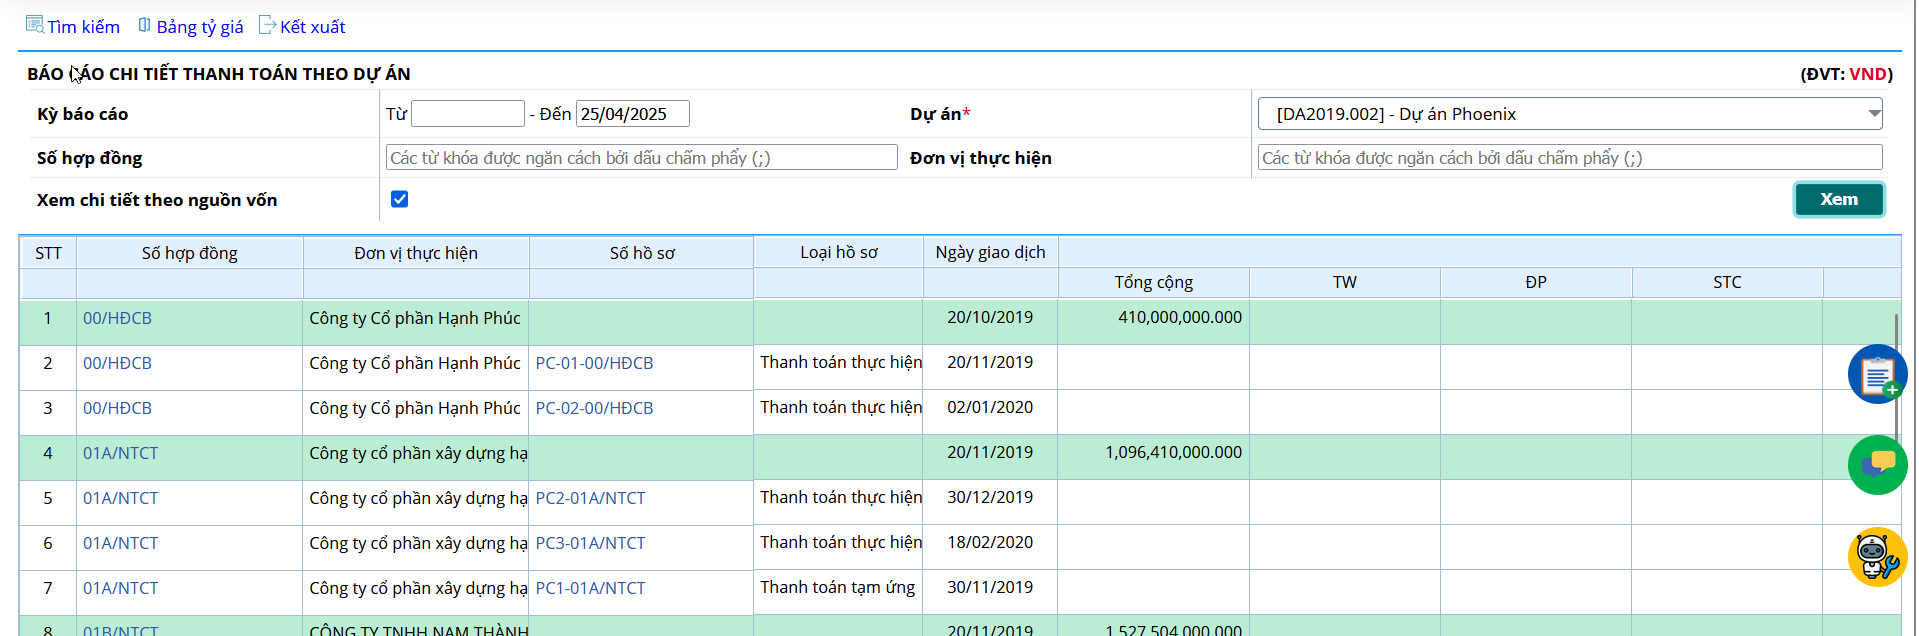Open record PC3-01A/NTCT
This screenshot has width=1919, height=636.
coord(590,543)
